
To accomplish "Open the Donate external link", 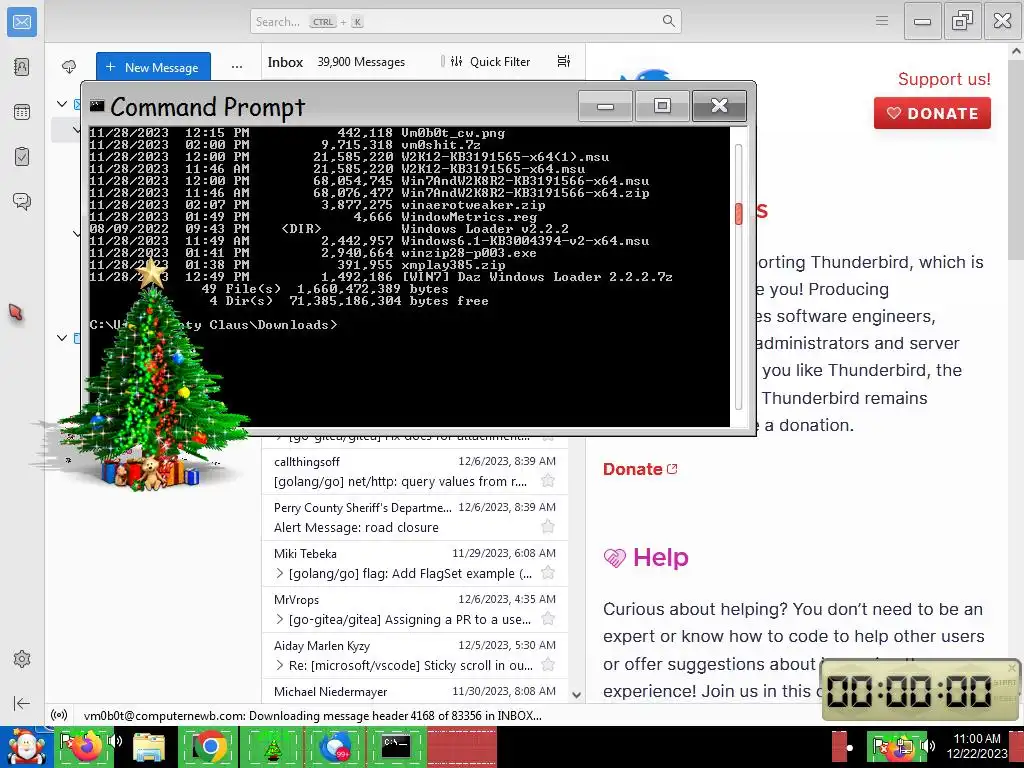I will point(639,469).
